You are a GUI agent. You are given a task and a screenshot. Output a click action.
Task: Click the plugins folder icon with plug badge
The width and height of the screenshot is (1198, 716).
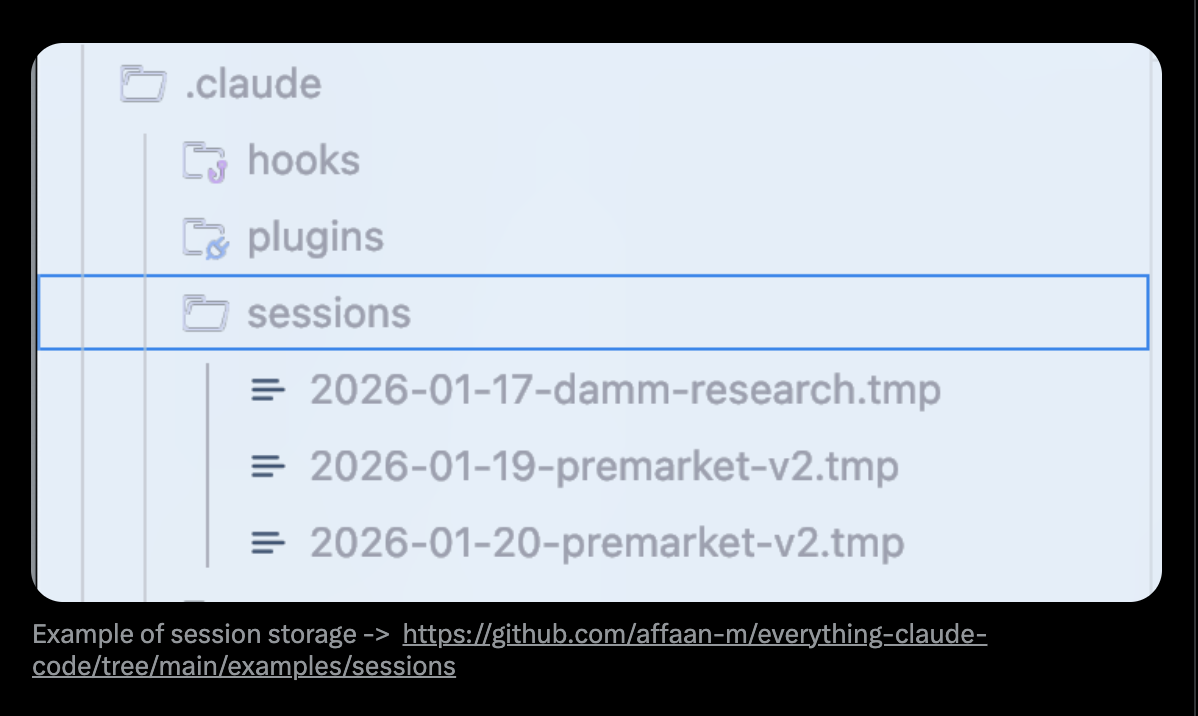pos(205,237)
